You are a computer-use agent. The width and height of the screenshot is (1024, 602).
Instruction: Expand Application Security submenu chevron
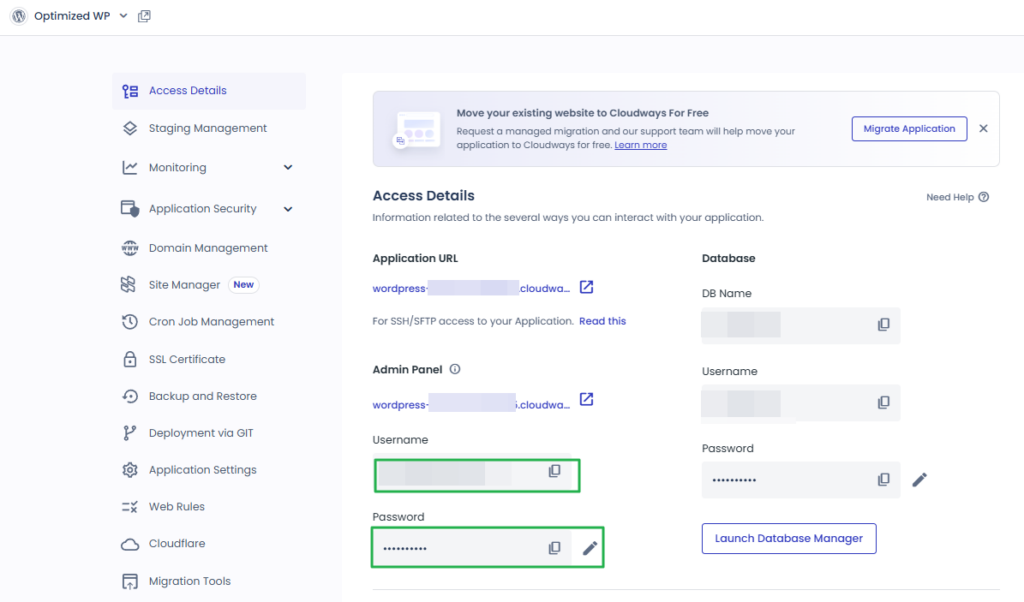point(288,209)
